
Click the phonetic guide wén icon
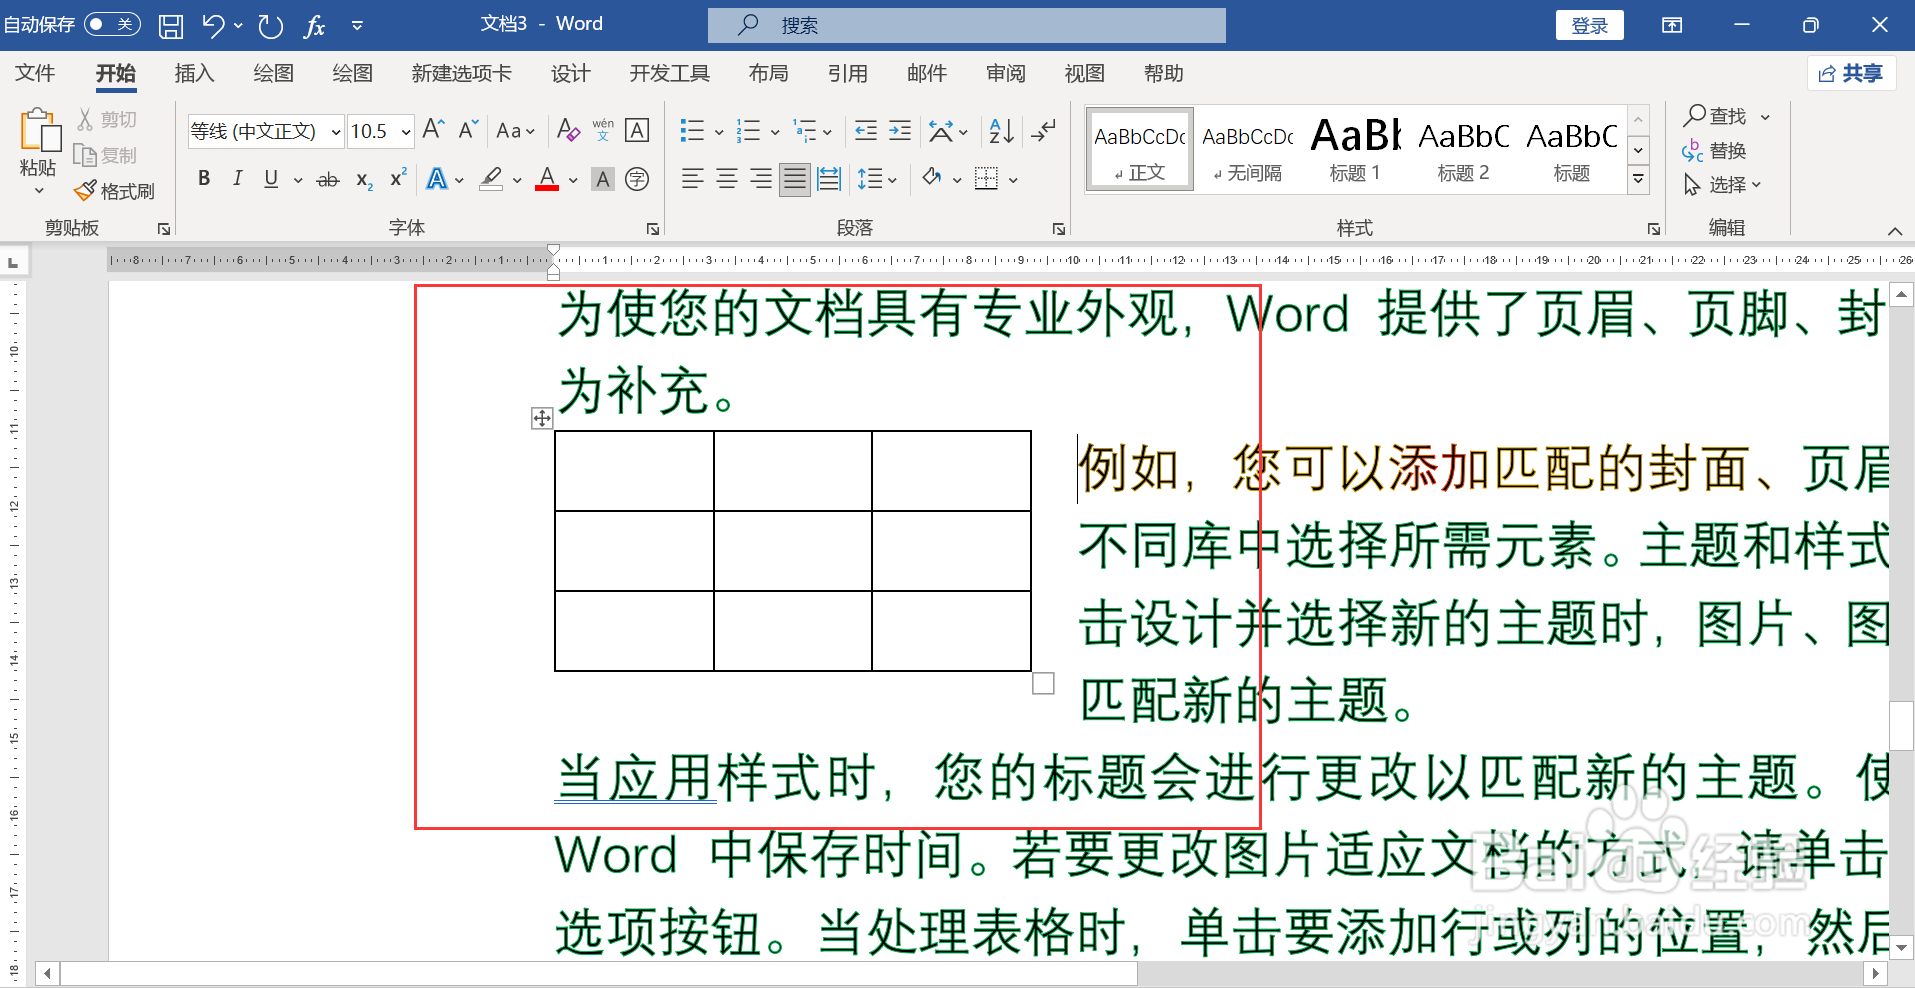point(603,130)
